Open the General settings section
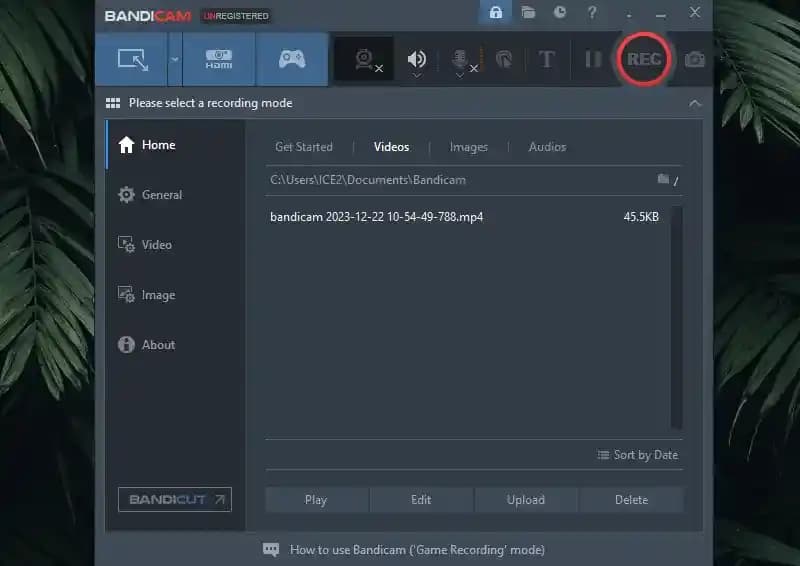Image resolution: width=800 pixels, height=566 pixels. point(161,195)
